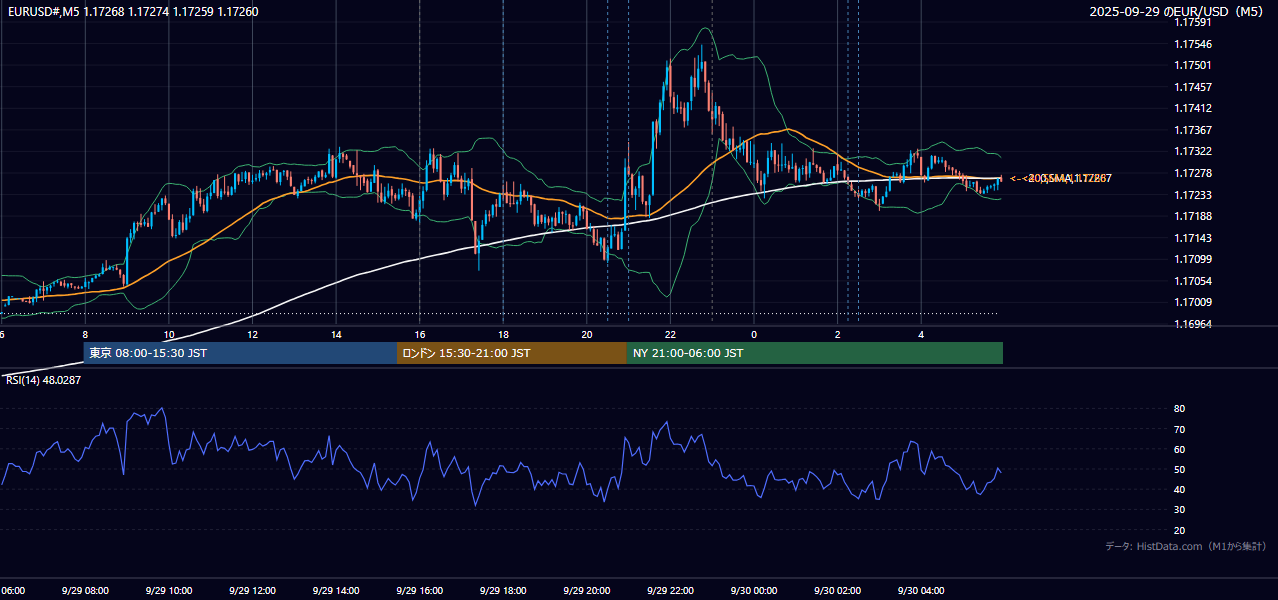Screen dimensions: 1278x600
Task: Click price level 1.17099 on the axis
Action: [1193, 259]
